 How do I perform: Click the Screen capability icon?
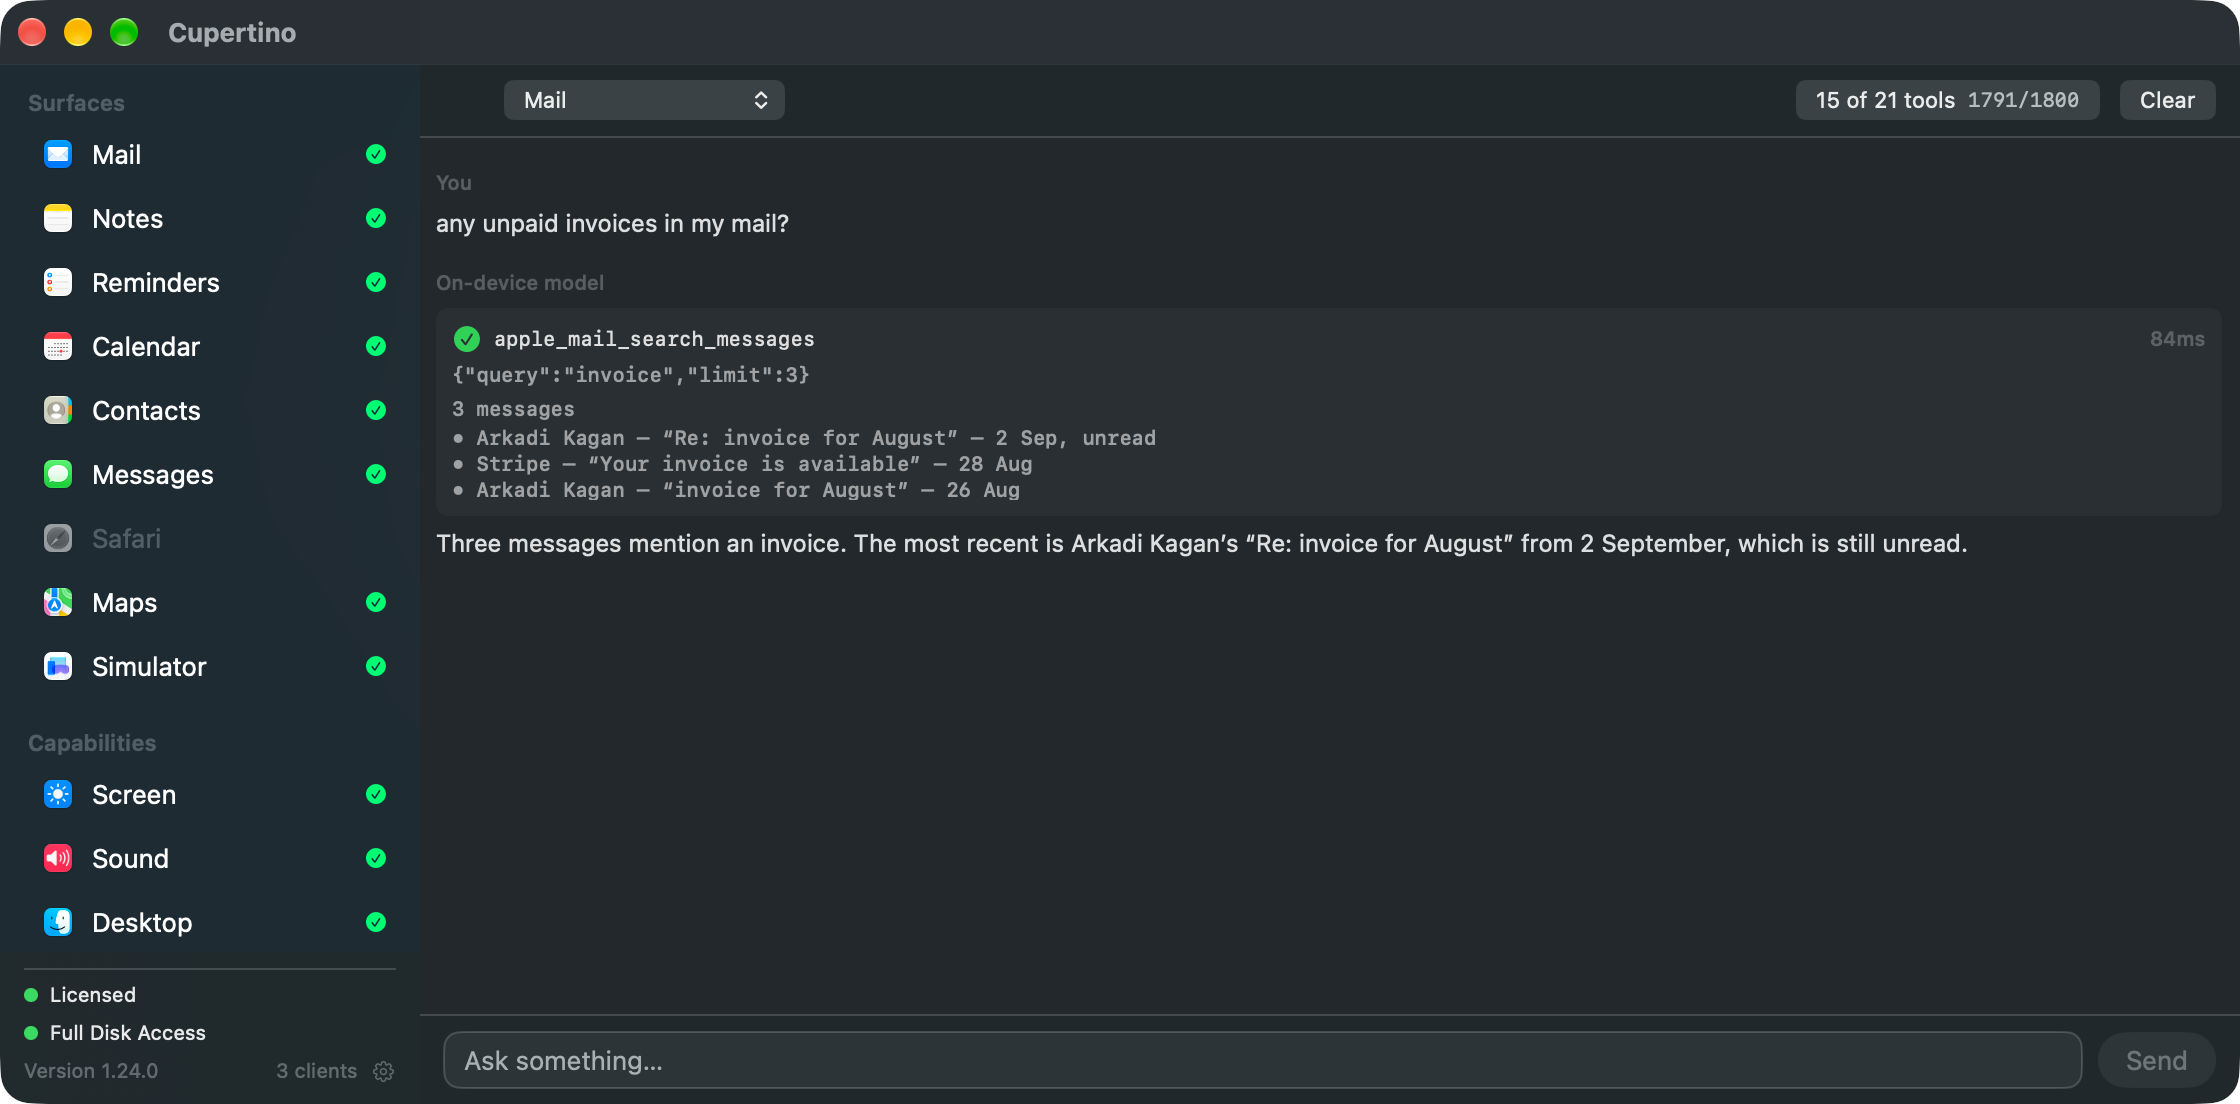(58, 794)
